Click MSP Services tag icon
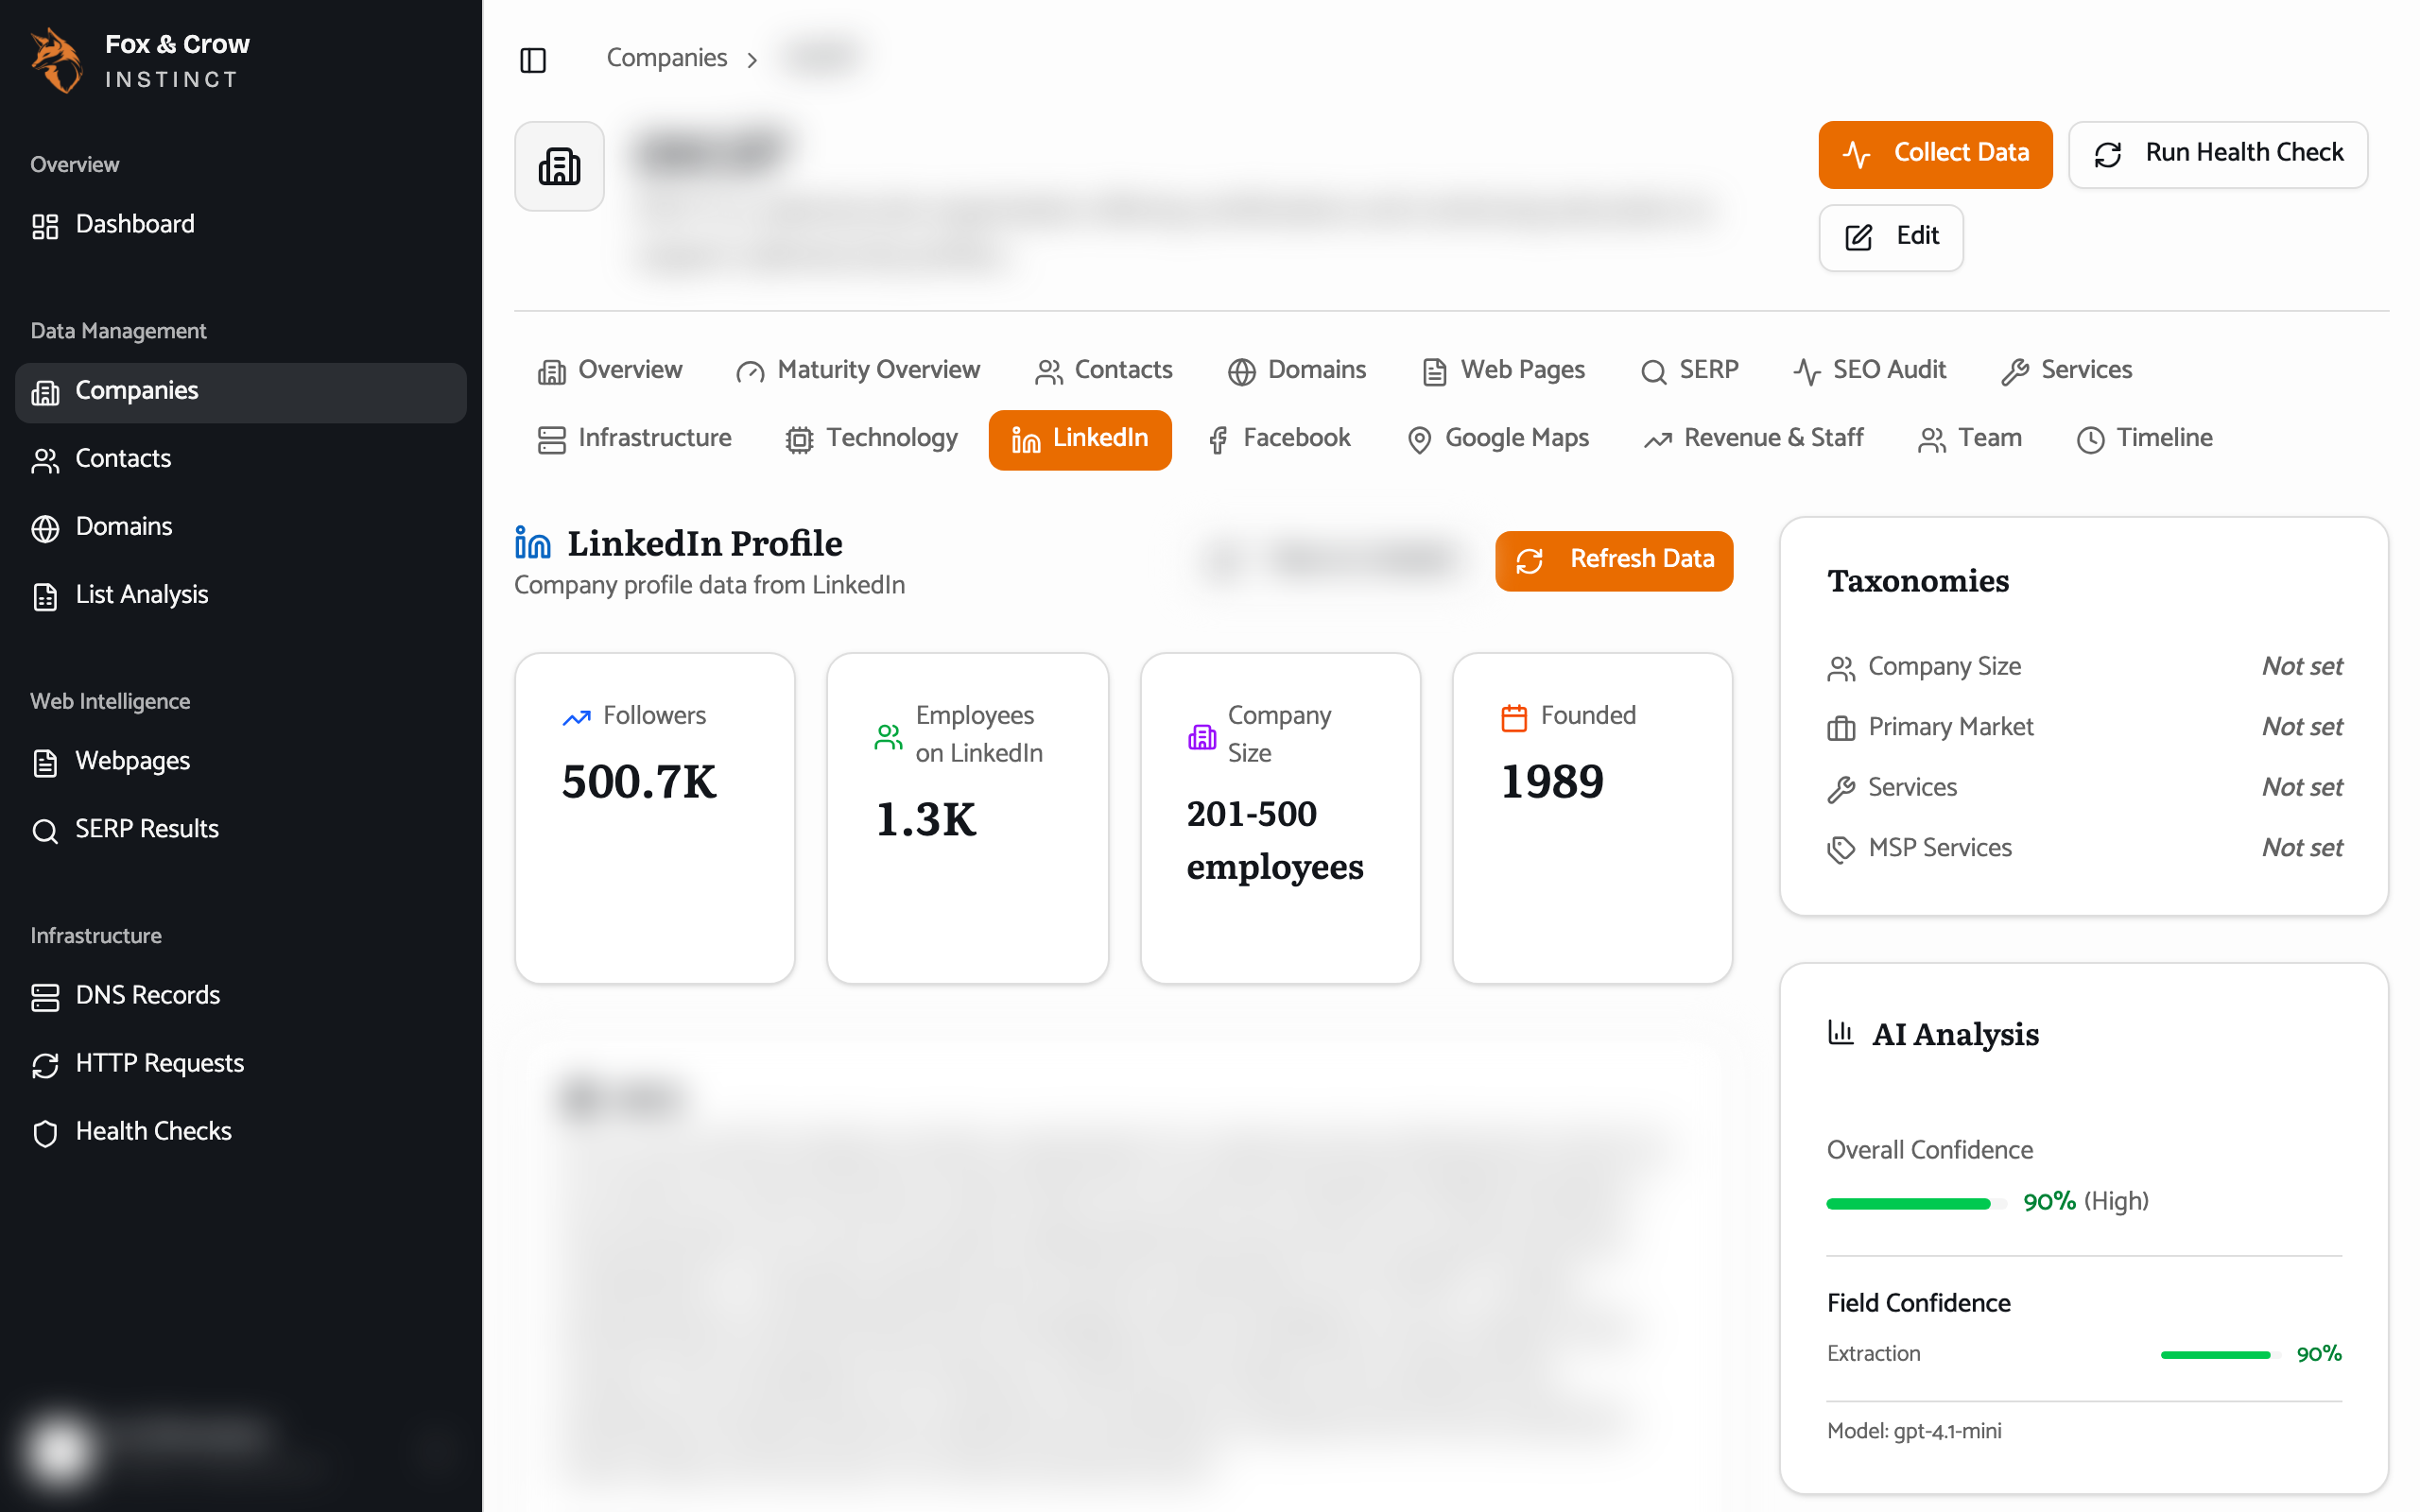2420x1512 pixels. pos(1840,850)
